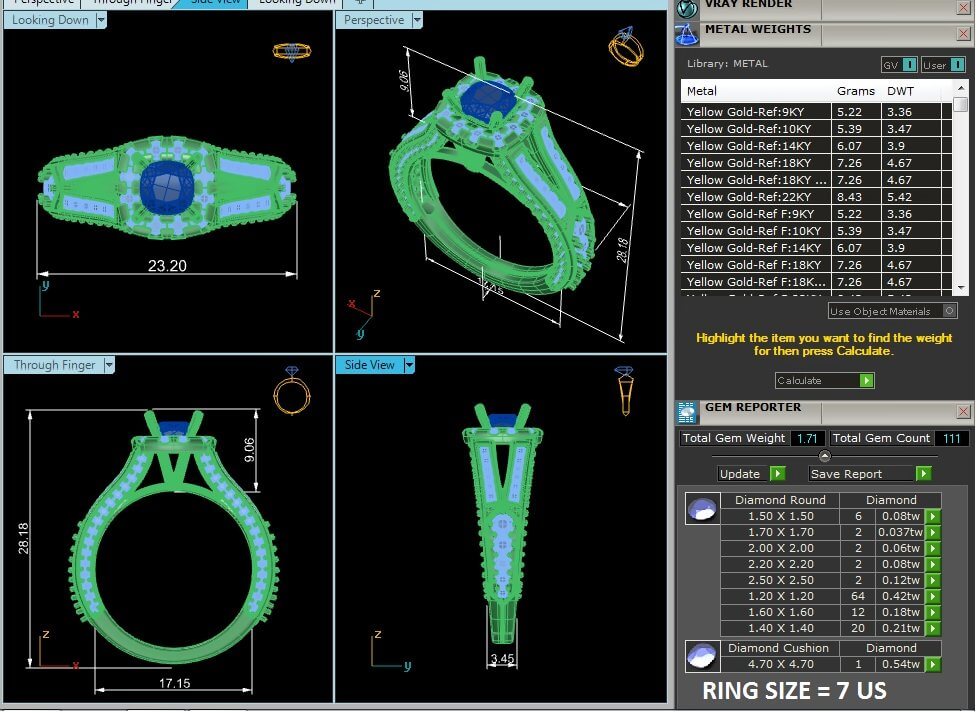Click green arrow for 4.70 X 4.70 cushion

[x=933, y=665]
